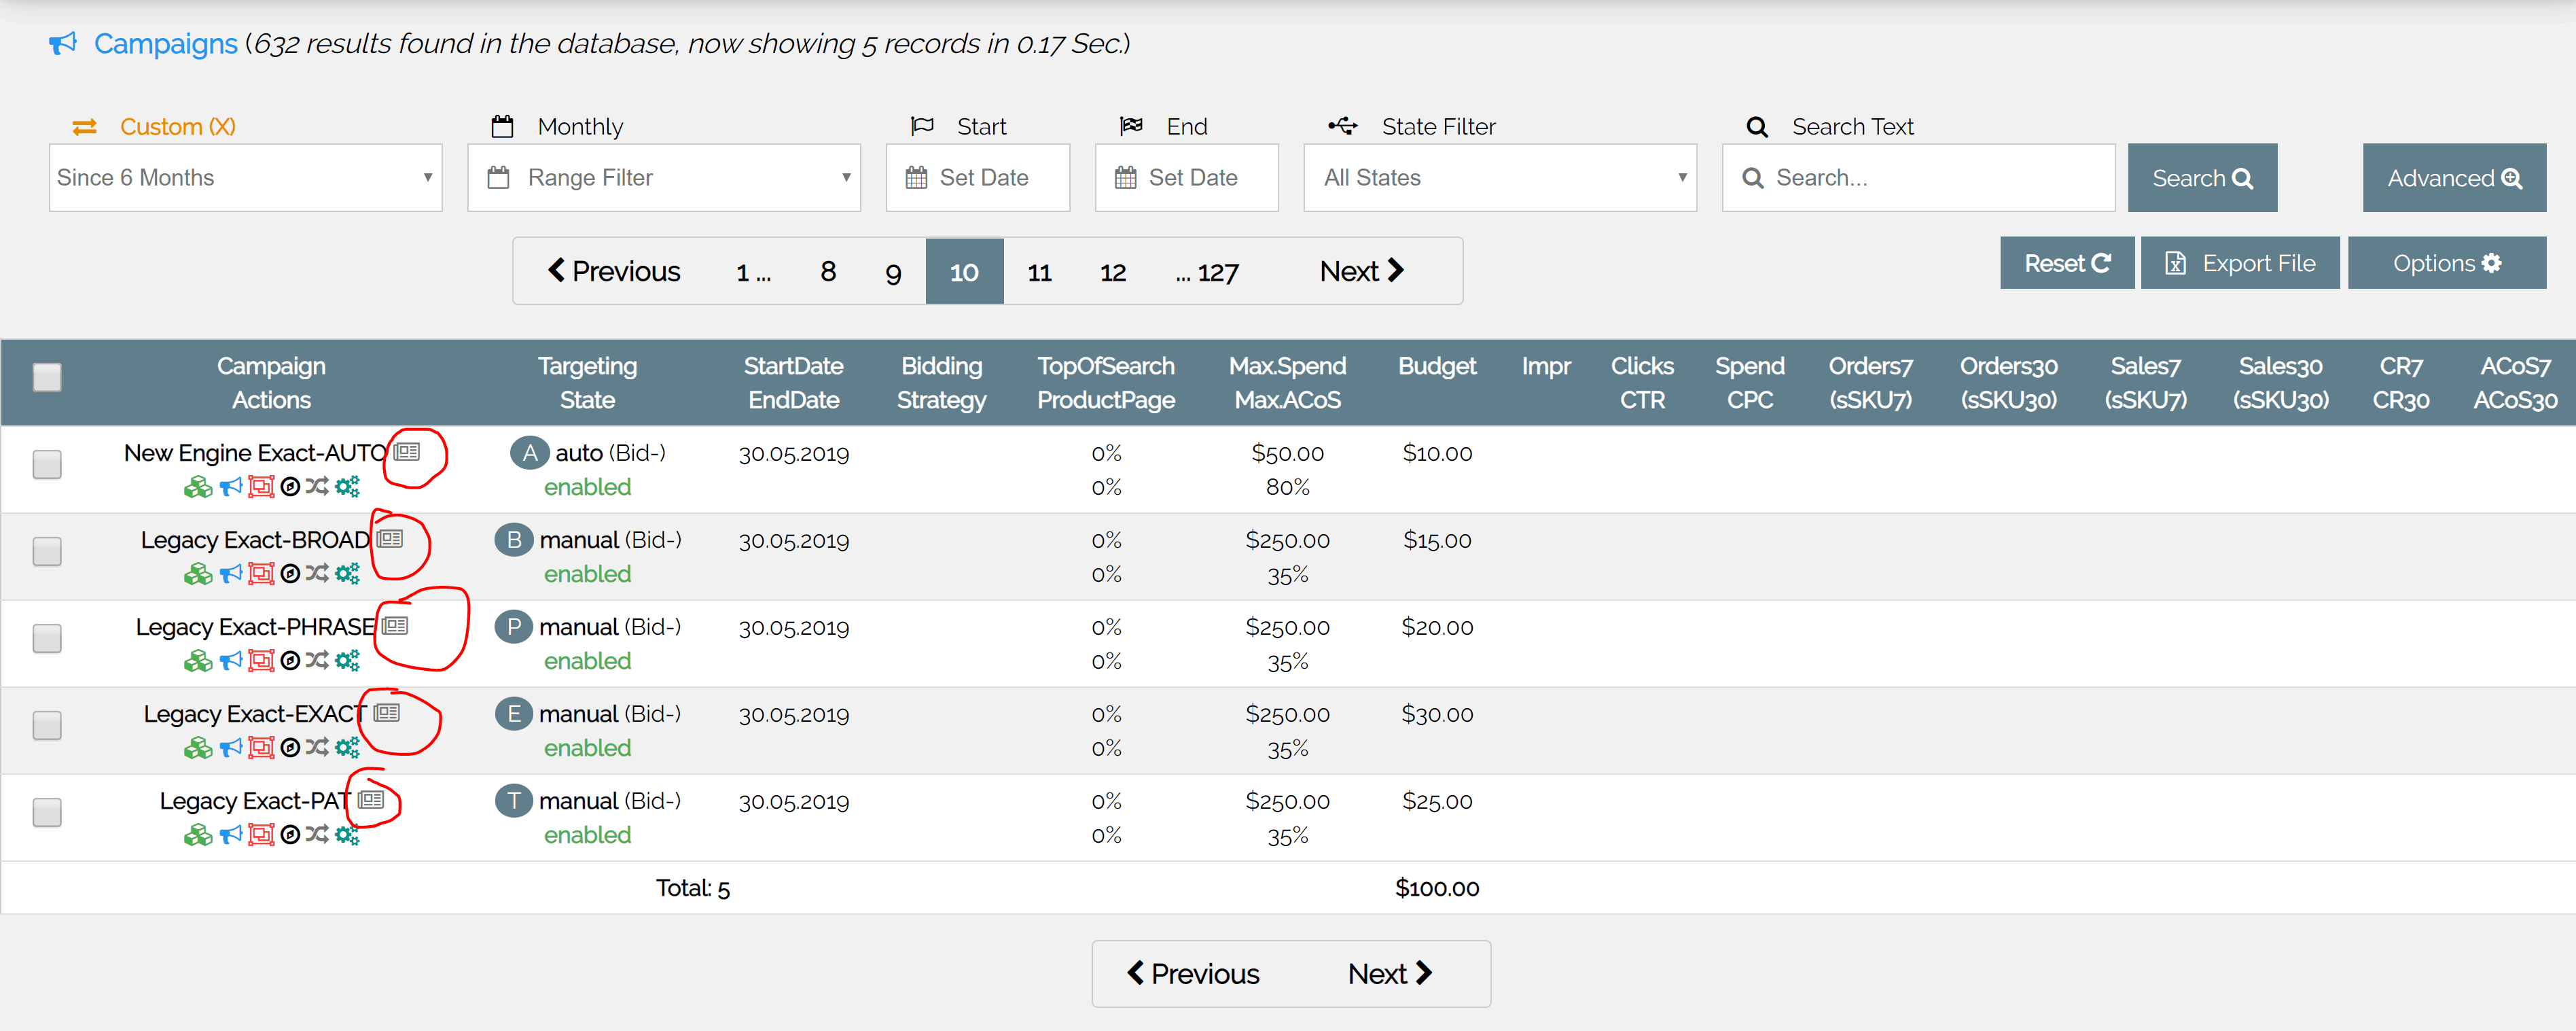This screenshot has width=2576, height=1031.
Task: Open the Since 6 Months dropdown
Action: (245, 178)
